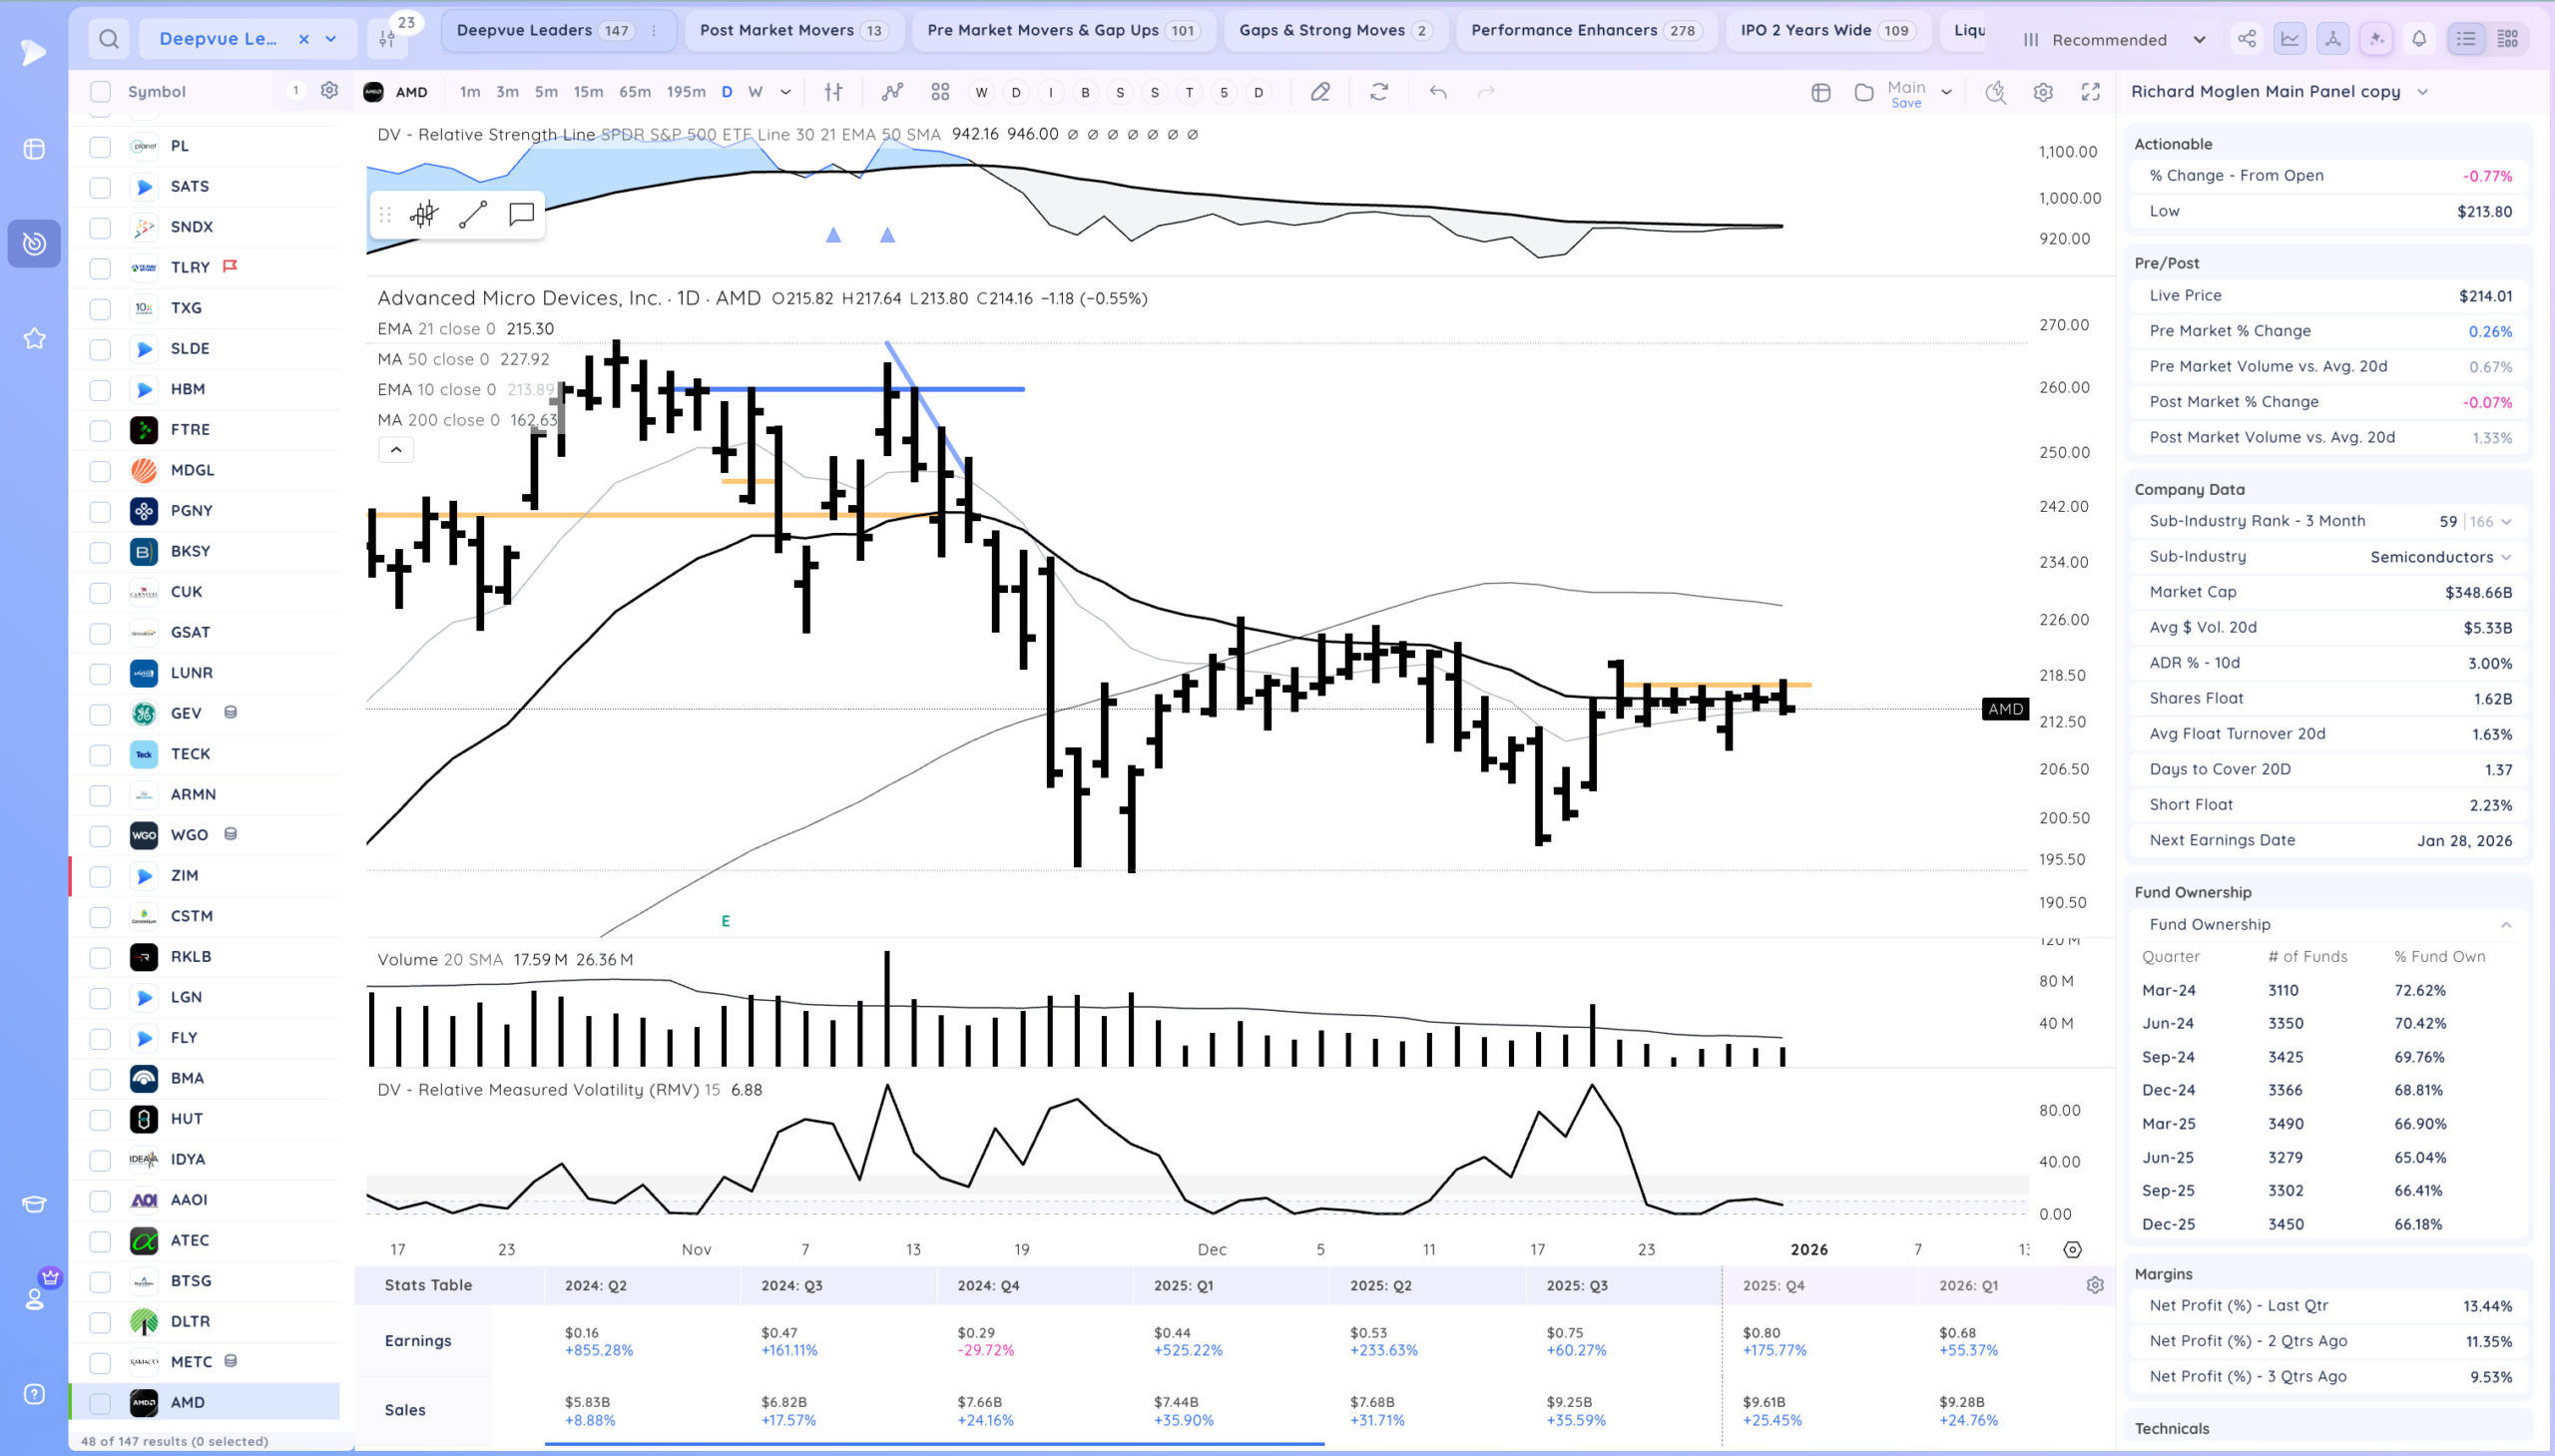Expand the timeframe dropdown chevron
The image size is (2555, 1456).
click(x=786, y=92)
